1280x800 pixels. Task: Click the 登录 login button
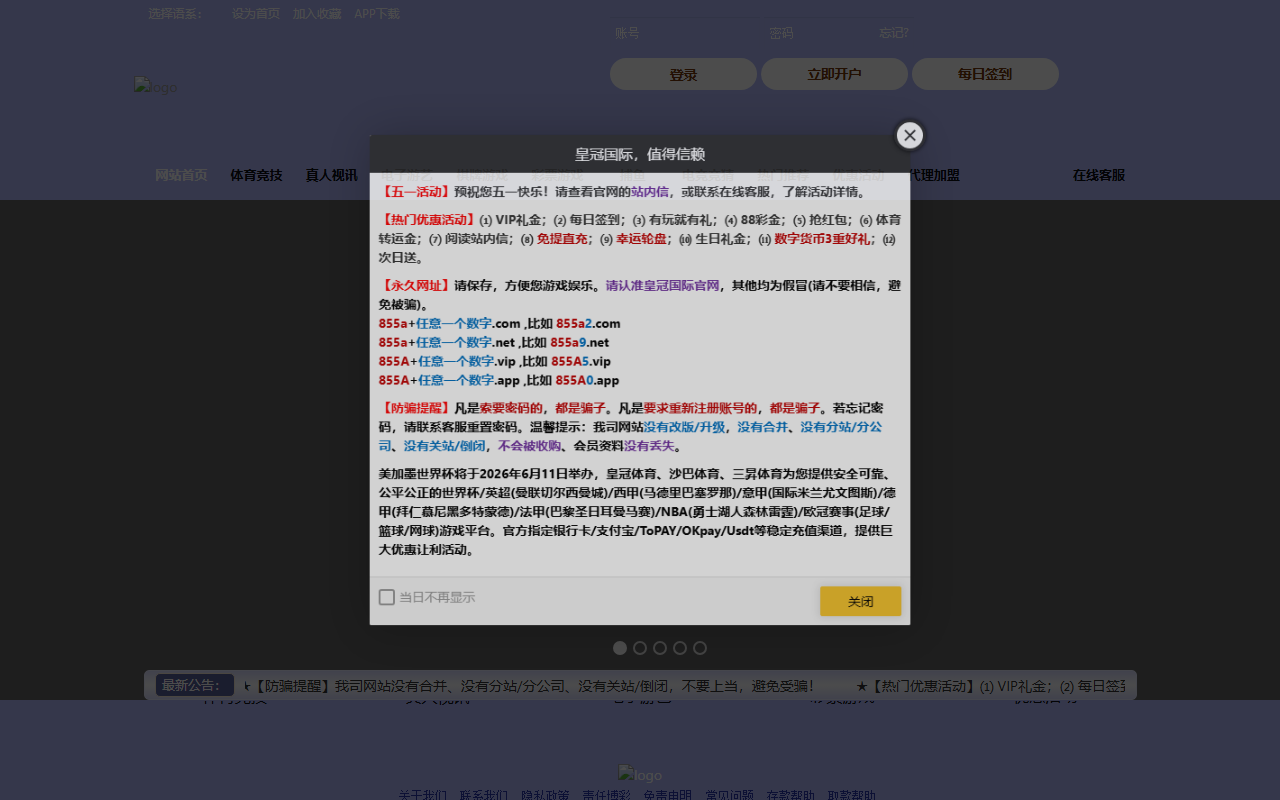point(683,74)
